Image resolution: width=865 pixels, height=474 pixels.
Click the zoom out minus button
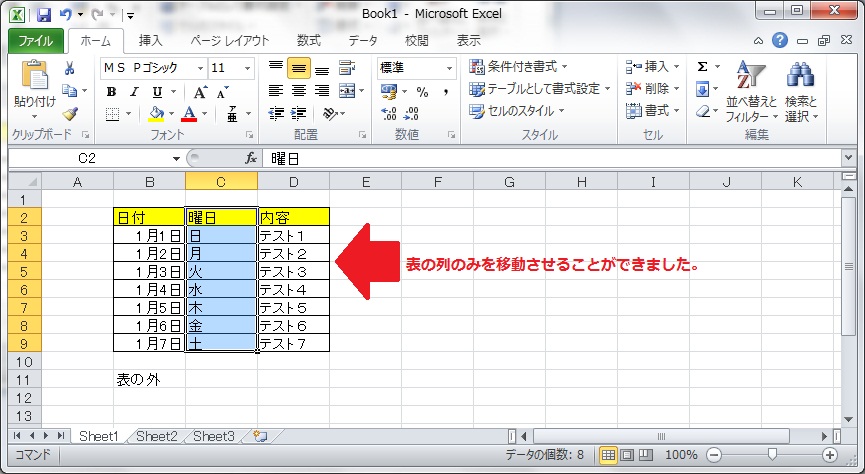pos(714,455)
